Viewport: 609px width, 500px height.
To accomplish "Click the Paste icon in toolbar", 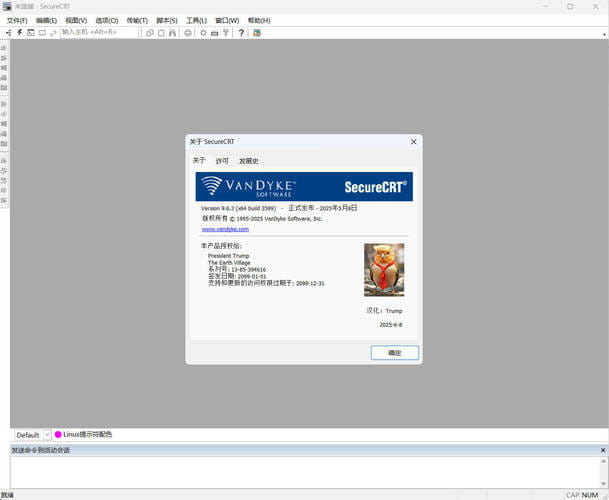I will 160,32.
